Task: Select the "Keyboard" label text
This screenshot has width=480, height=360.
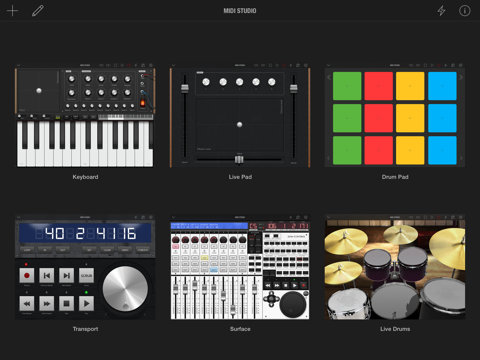Action: tap(85, 177)
